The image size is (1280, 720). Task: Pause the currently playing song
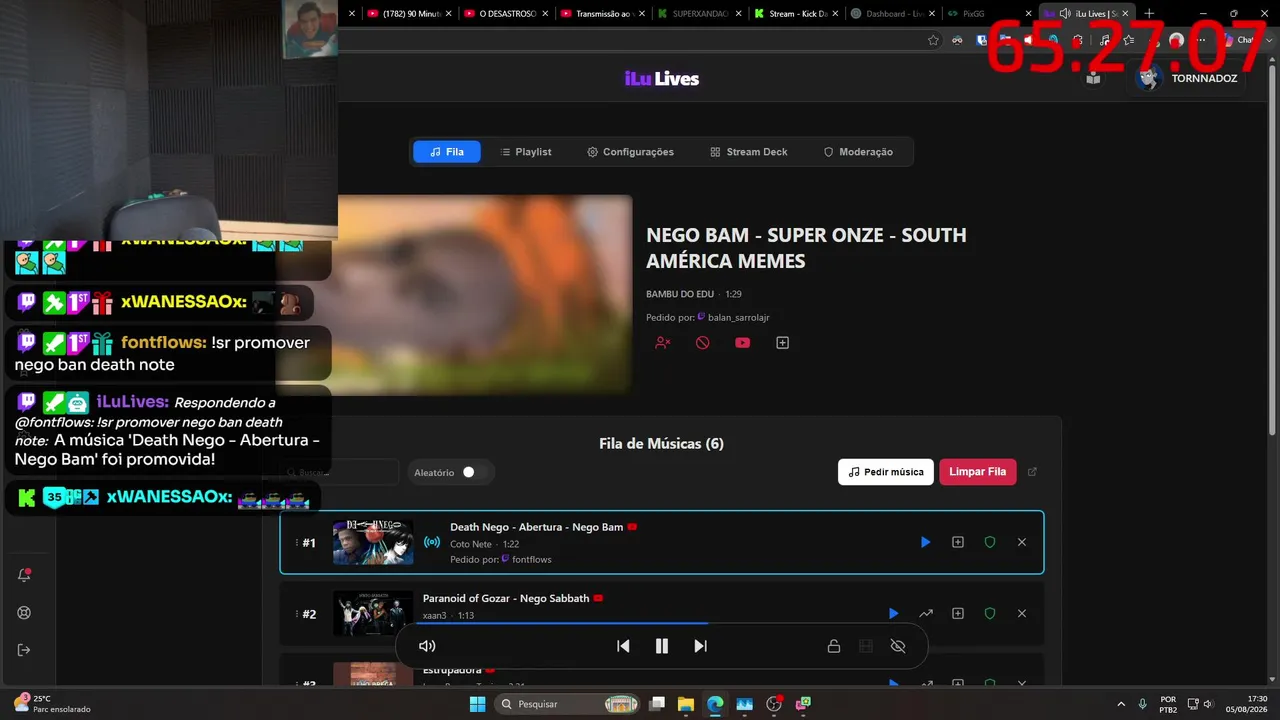pyautogui.click(x=661, y=646)
